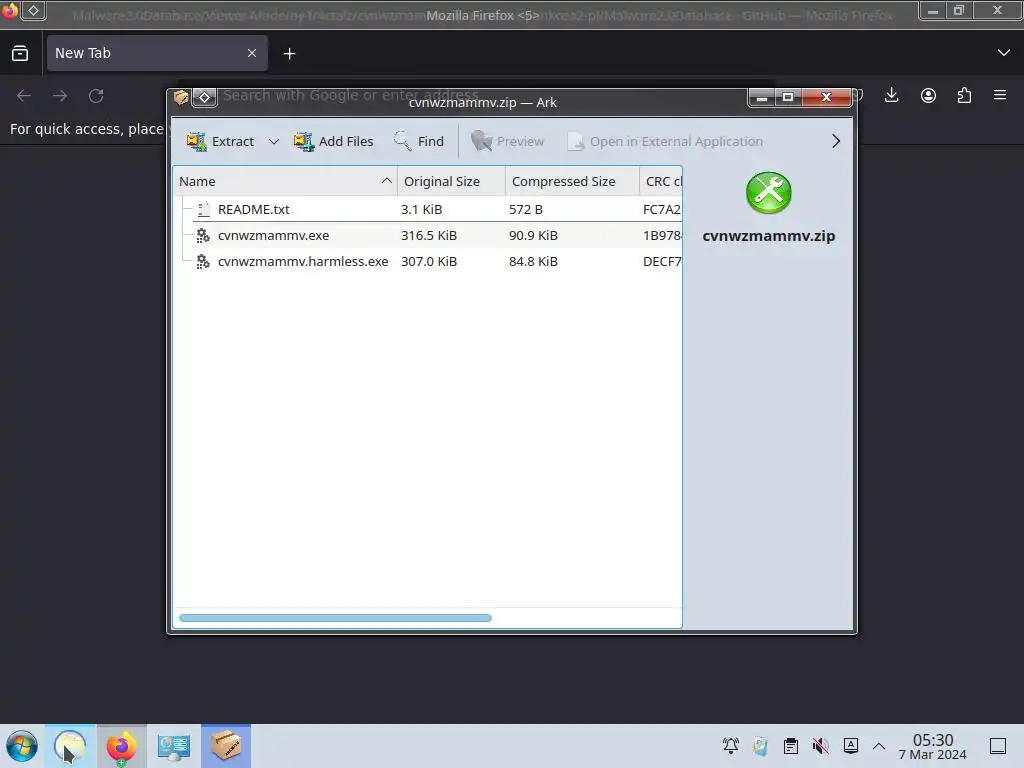The height and width of the screenshot is (768, 1024).
Task: Close the Ark window
Action: point(826,97)
